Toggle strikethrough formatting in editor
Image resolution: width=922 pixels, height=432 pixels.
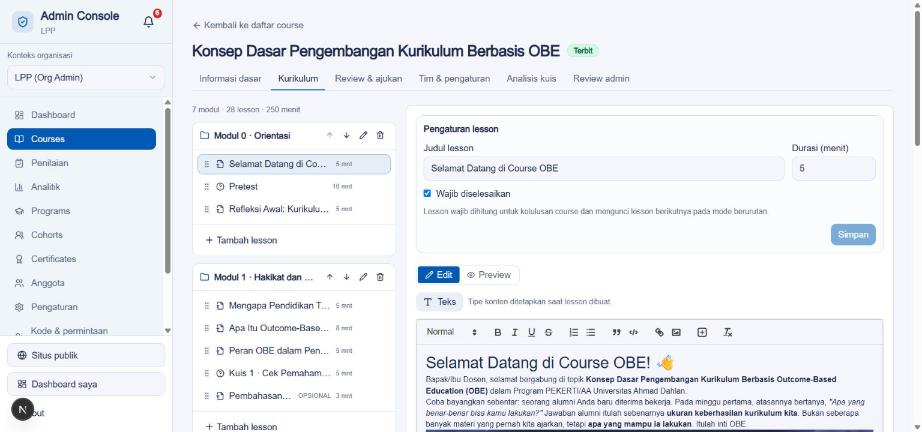(548, 332)
